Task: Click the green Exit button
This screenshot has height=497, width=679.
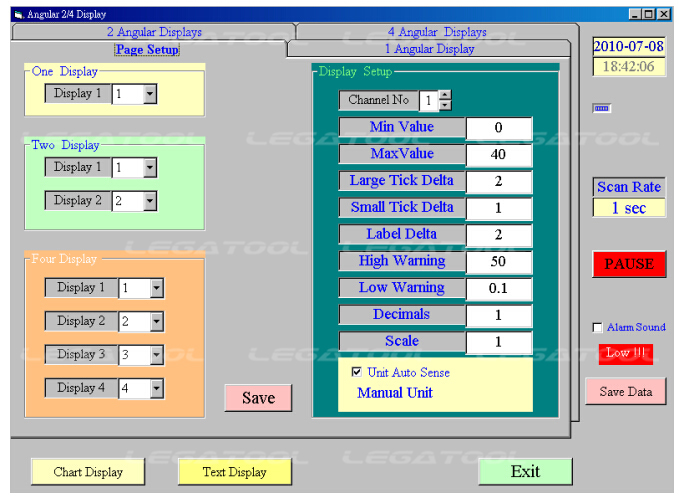Action: 525,471
